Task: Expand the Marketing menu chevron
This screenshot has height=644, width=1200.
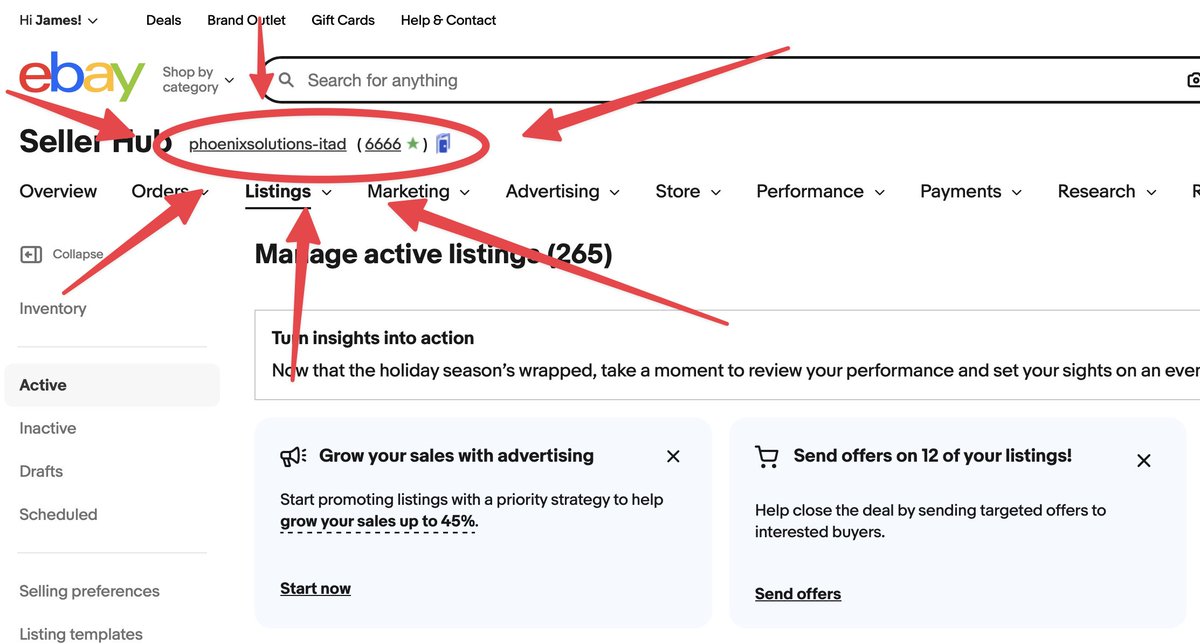Action: tap(464, 192)
